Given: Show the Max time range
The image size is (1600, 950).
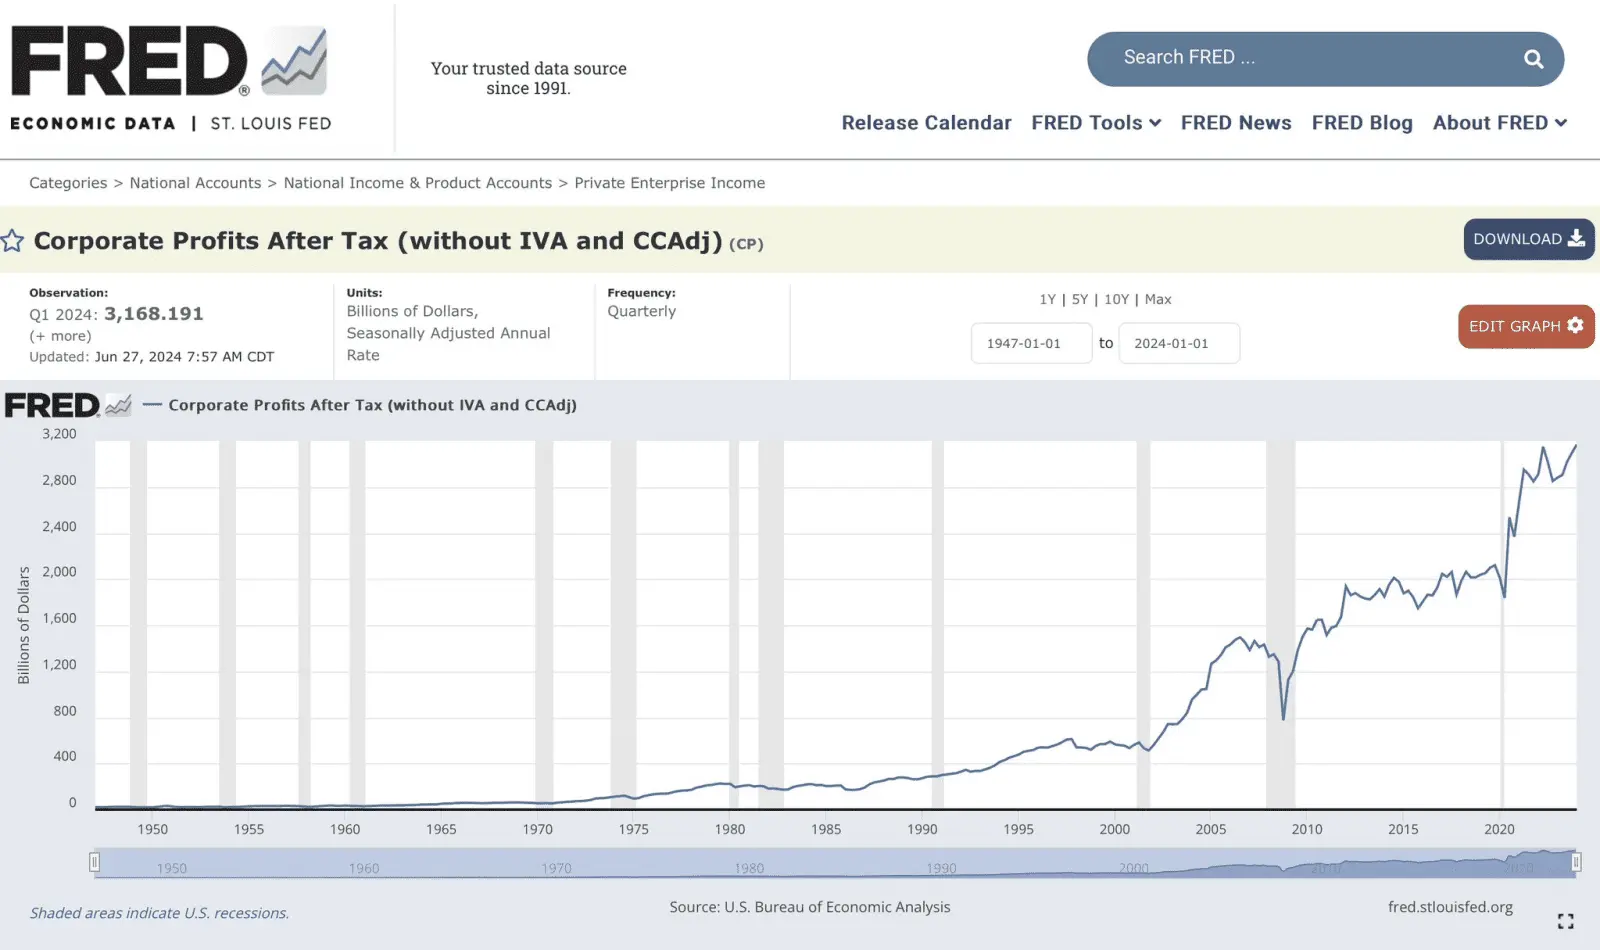Looking at the screenshot, I should pyautogui.click(x=1158, y=299).
